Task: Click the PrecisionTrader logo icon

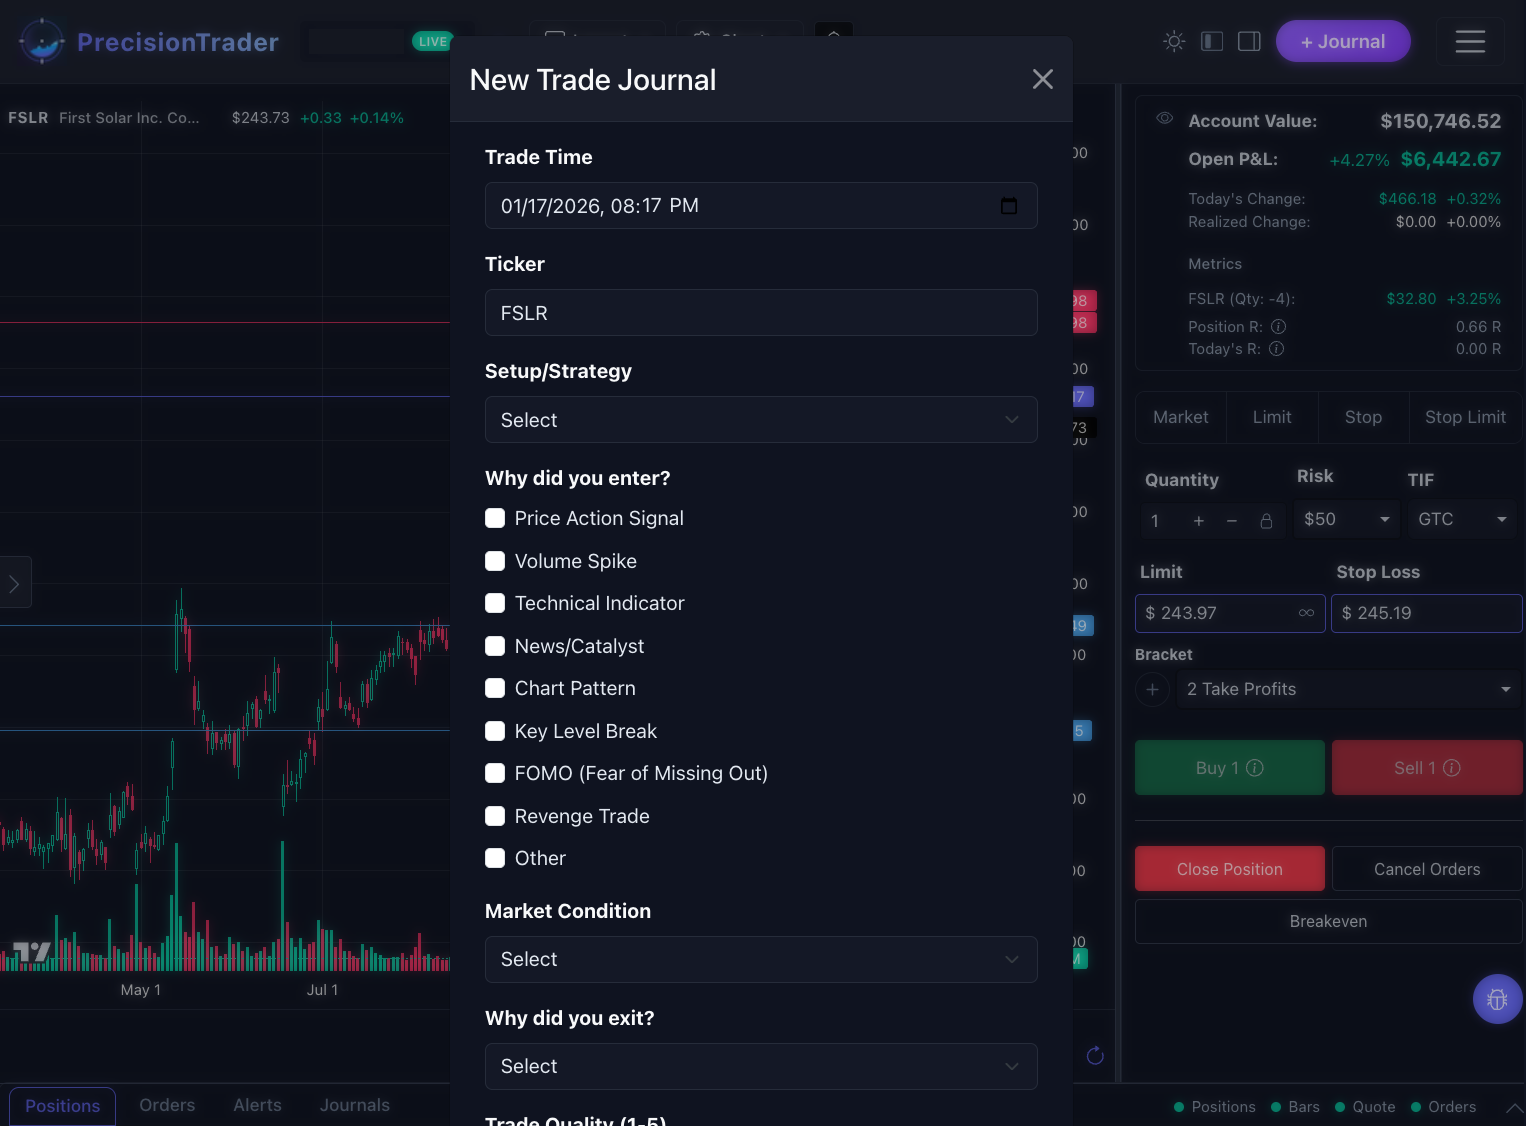Action: 42,41
